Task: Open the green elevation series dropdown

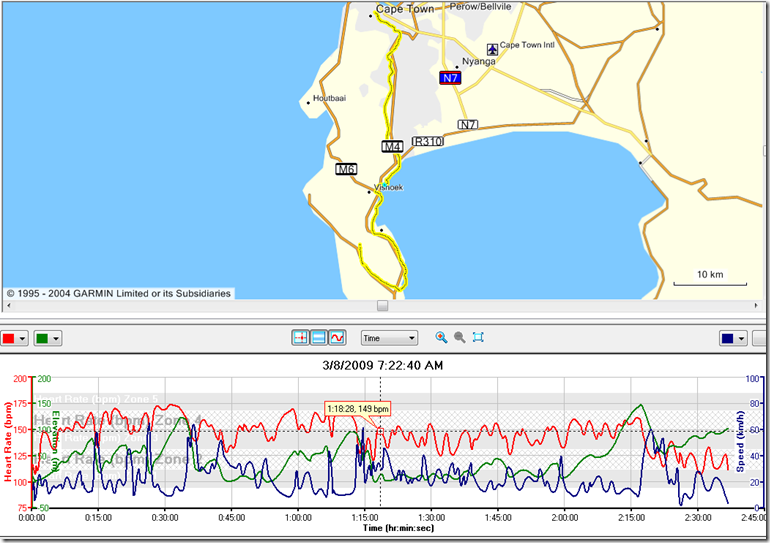Action: pyautogui.click(x=48, y=338)
